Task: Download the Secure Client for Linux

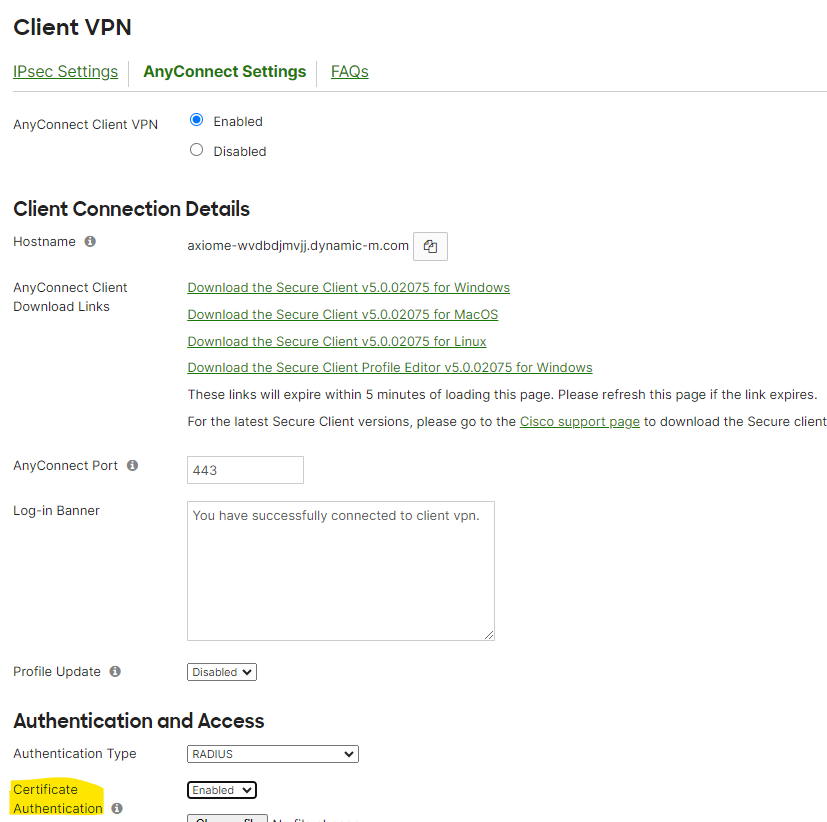Action: click(337, 342)
